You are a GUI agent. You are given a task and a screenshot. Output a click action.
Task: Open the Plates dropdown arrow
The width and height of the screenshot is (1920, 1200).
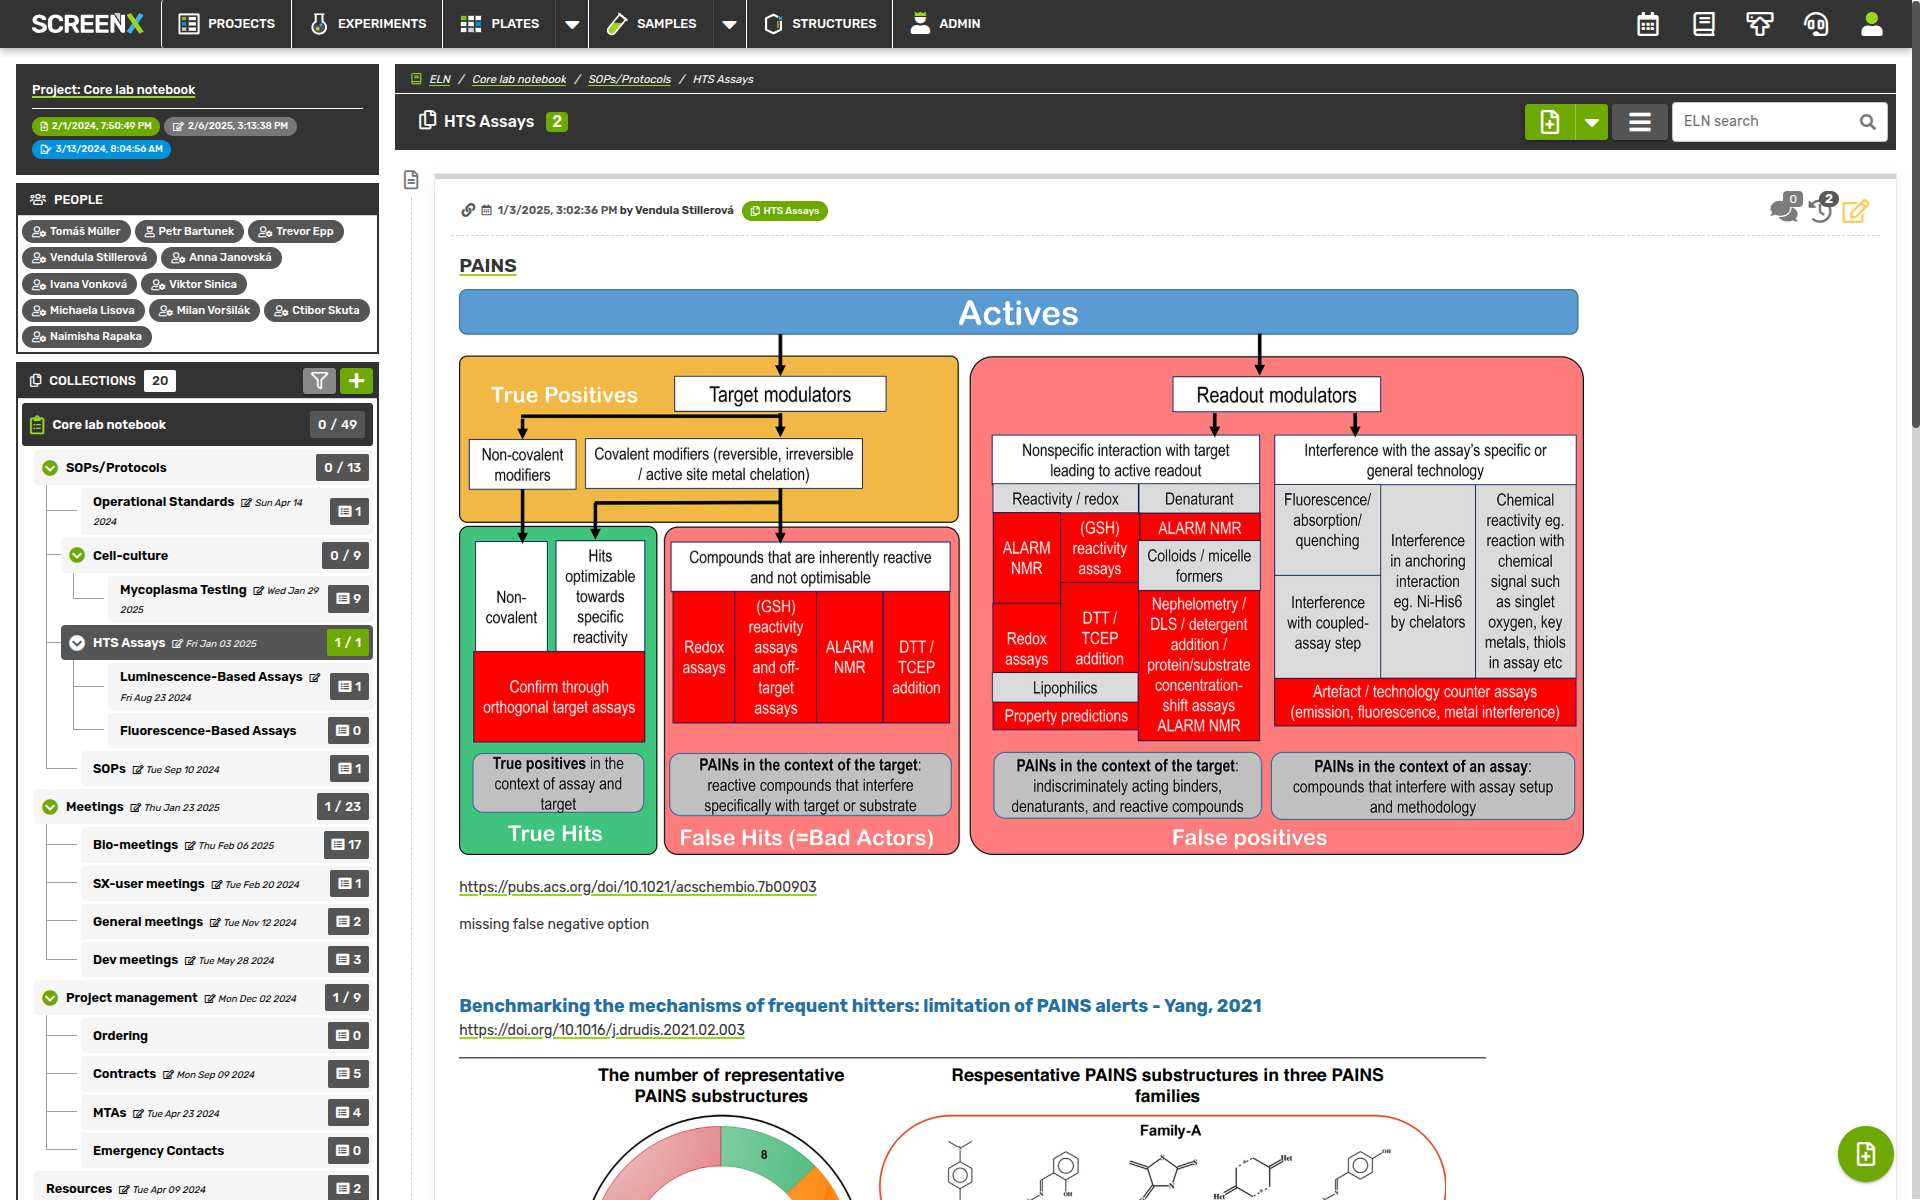coord(571,24)
